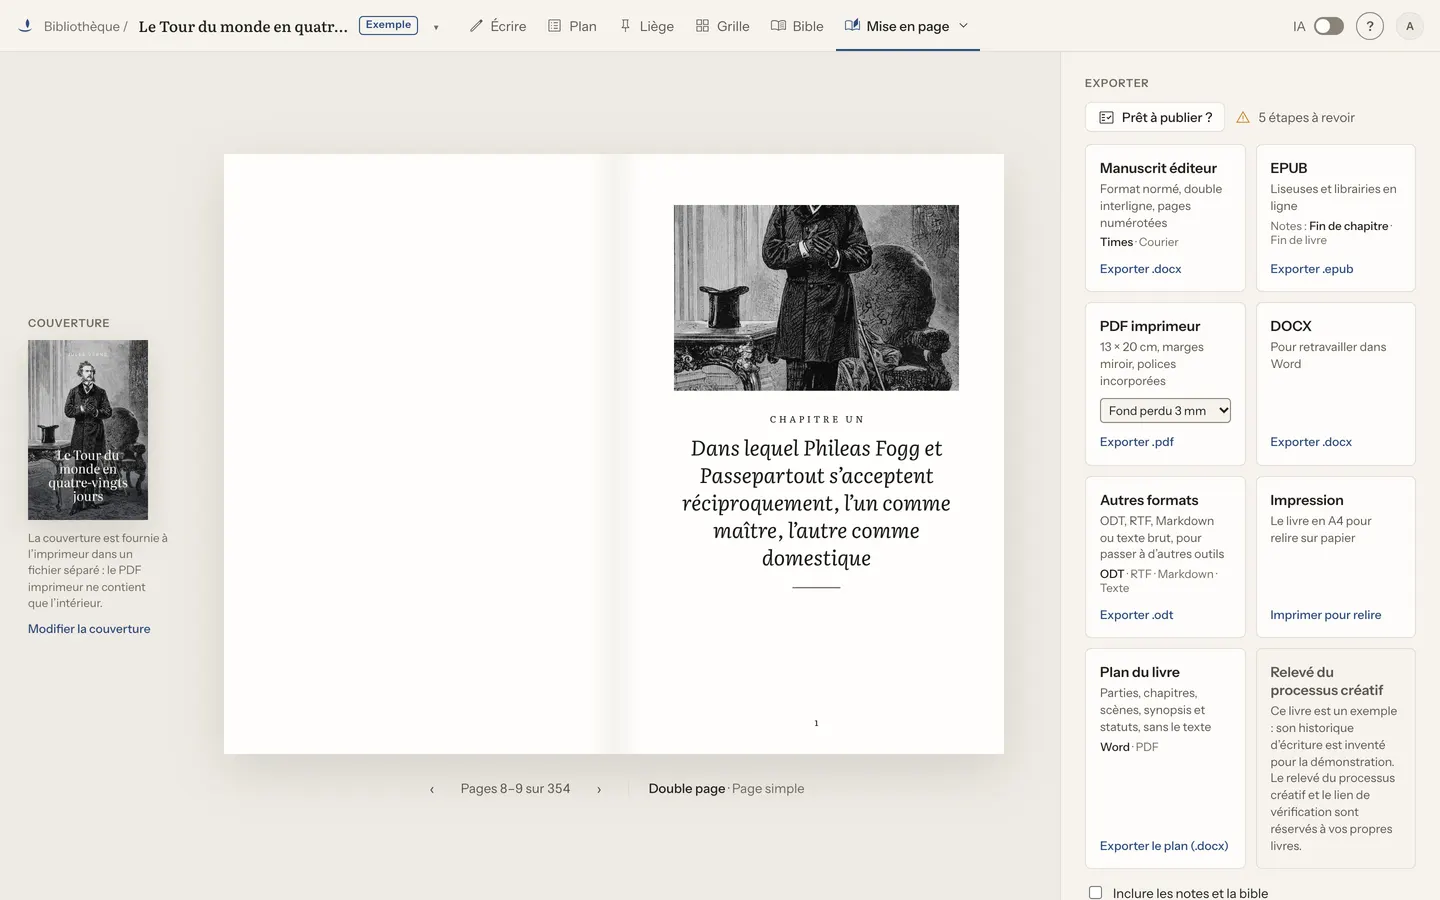Click 'Exporter le plan (.docx)'
This screenshot has width=1440, height=900.
(1164, 846)
